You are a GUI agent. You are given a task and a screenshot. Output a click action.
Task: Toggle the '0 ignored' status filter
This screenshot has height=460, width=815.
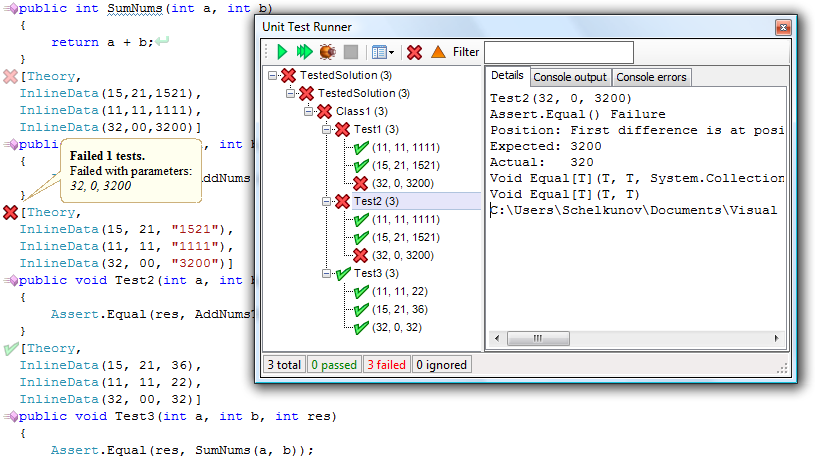(x=441, y=365)
